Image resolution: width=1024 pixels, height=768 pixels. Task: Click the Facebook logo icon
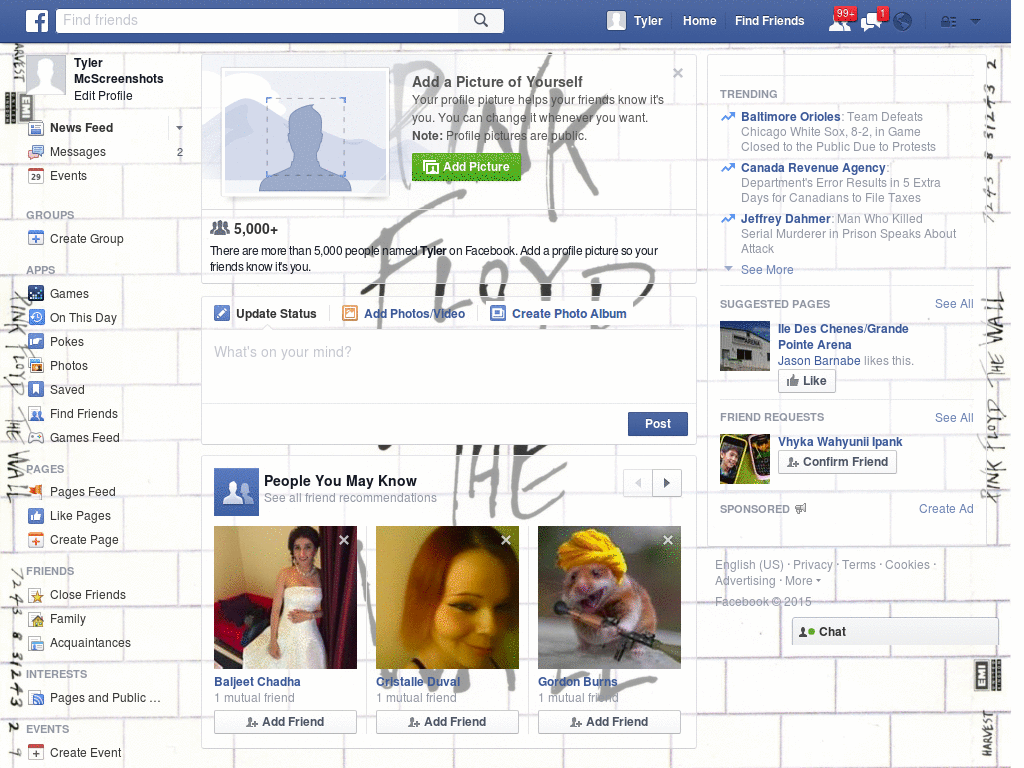pos(37,21)
